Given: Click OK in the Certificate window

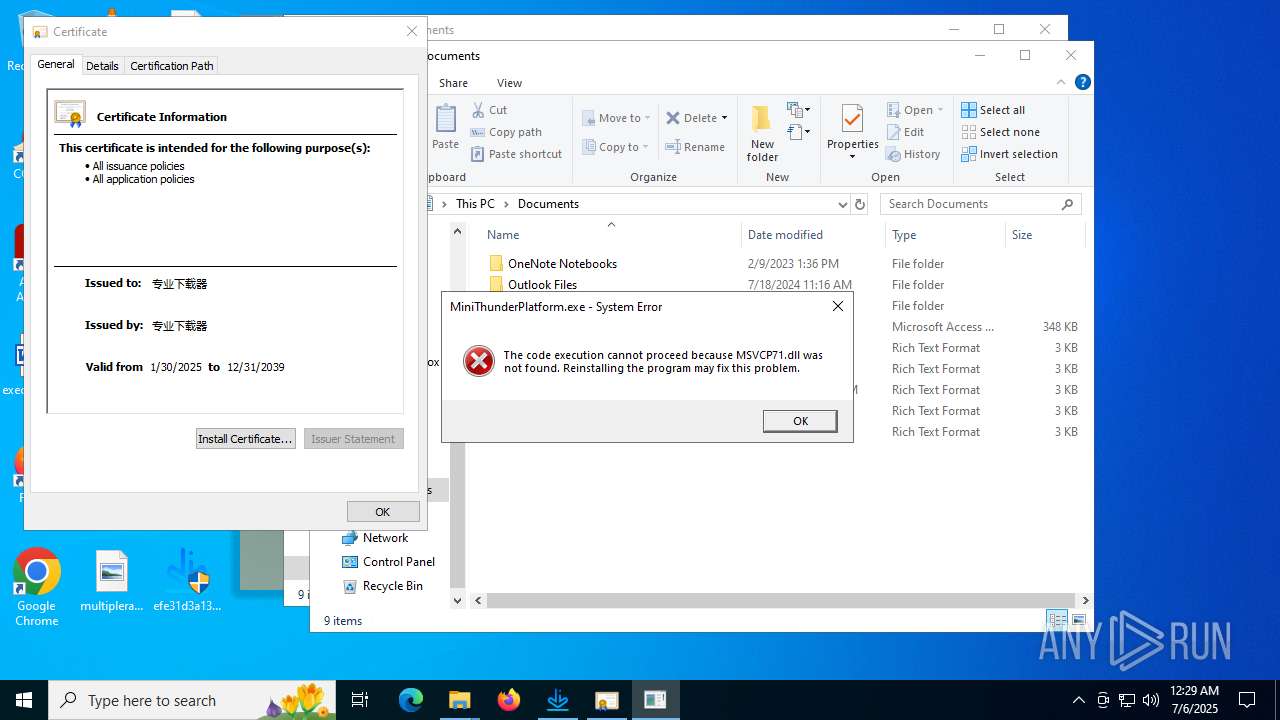Looking at the screenshot, I should 383,511.
